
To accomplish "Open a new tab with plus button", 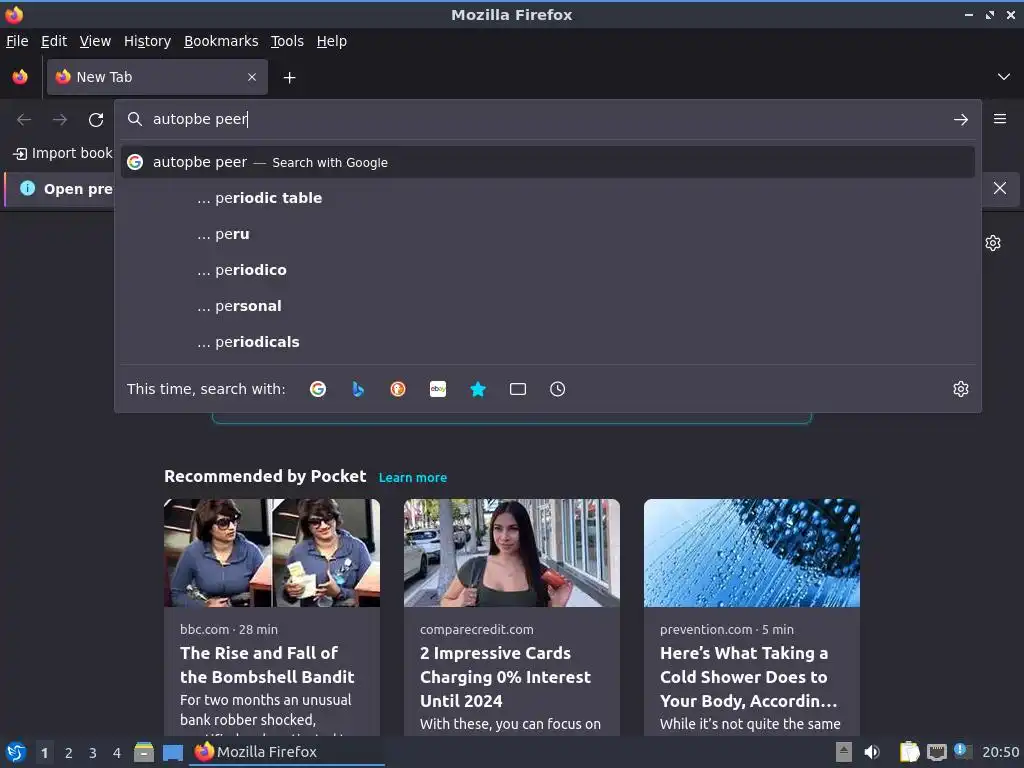I will [x=289, y=78].
